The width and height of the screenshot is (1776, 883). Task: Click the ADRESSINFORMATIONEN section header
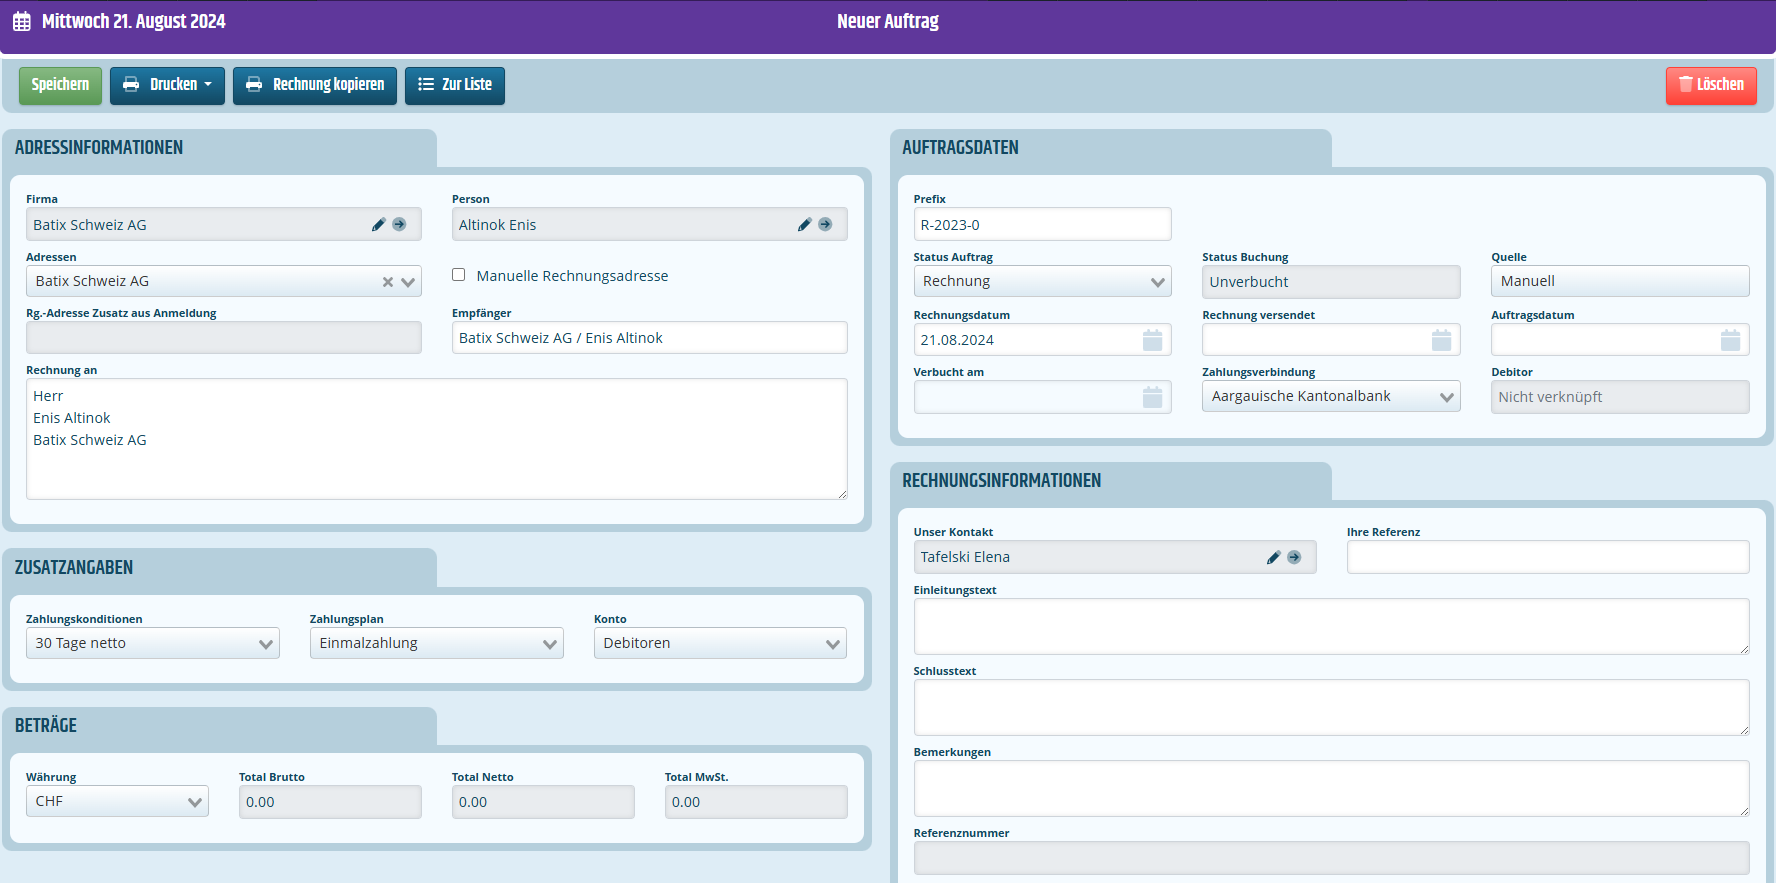click(x=99, y=148)
